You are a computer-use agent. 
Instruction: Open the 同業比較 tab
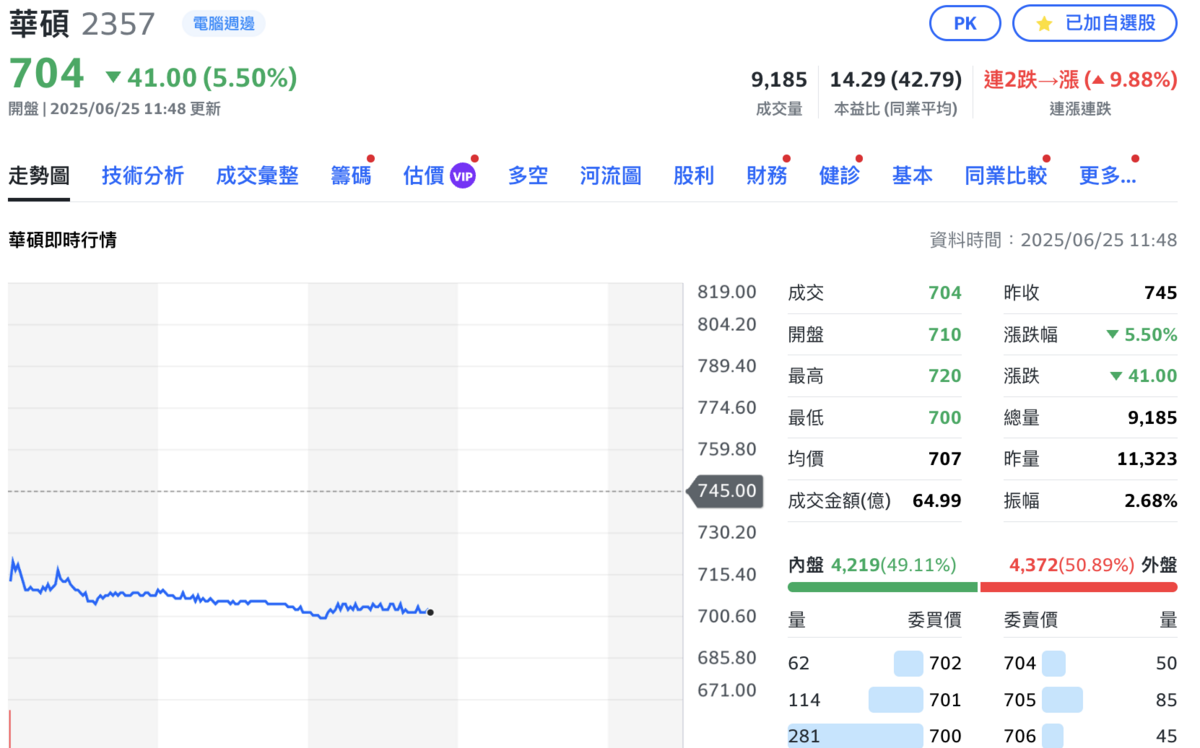[1005, 174]
